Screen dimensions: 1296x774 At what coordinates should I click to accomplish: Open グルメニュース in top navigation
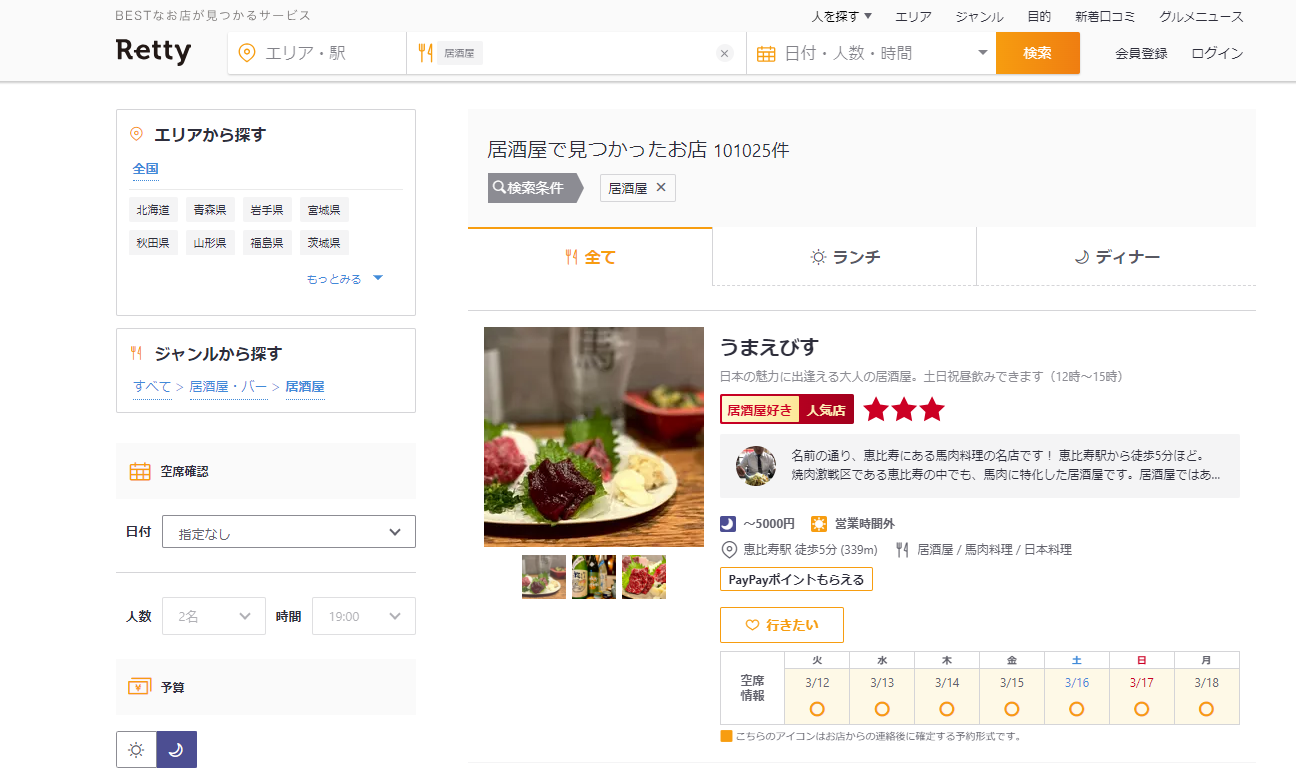[1201, 16]
